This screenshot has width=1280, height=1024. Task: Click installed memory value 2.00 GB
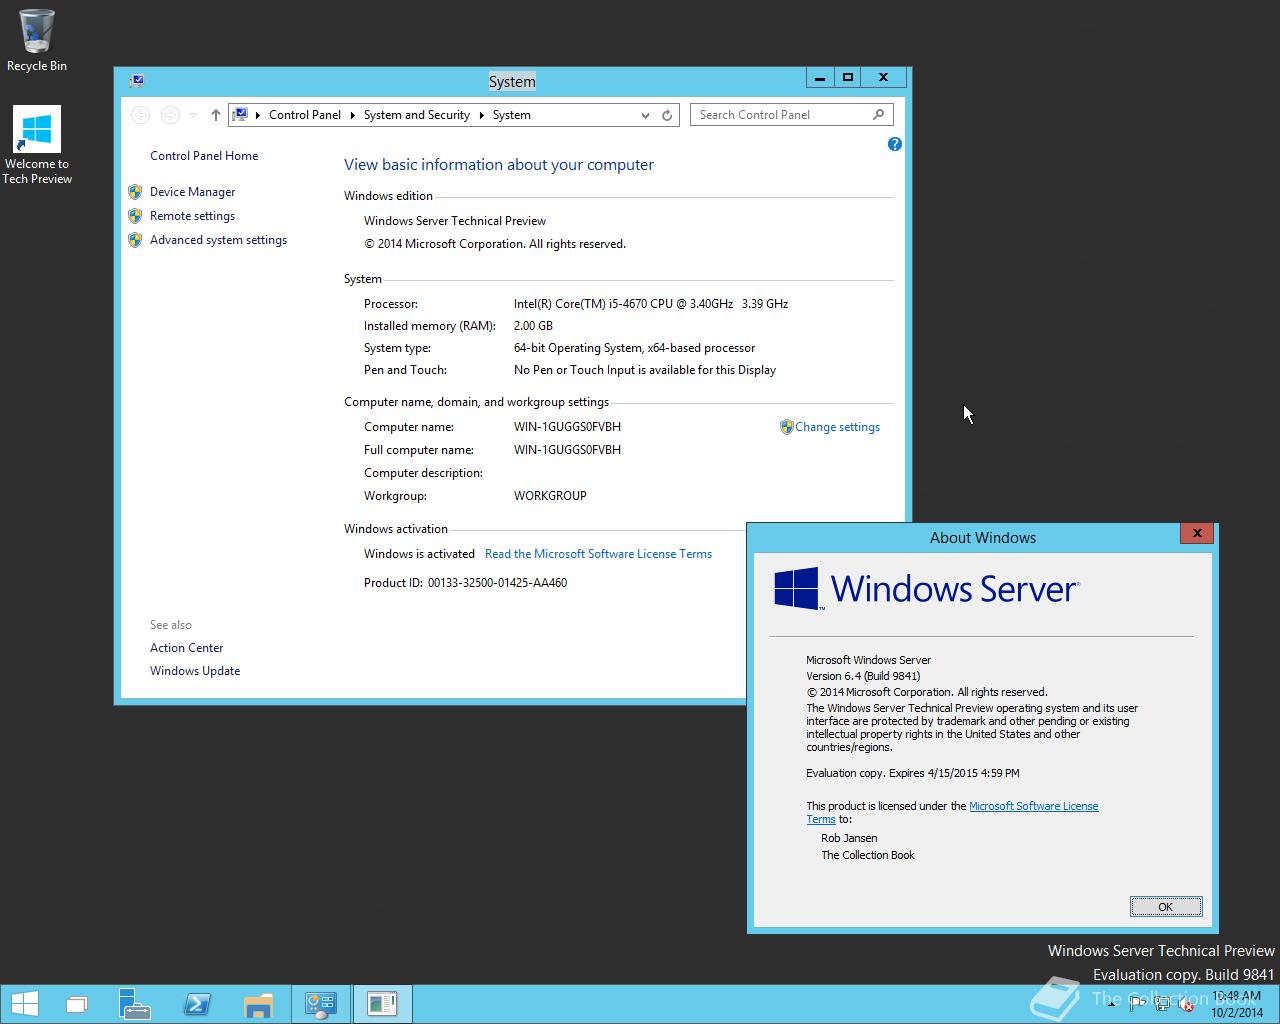click(533, 326)
